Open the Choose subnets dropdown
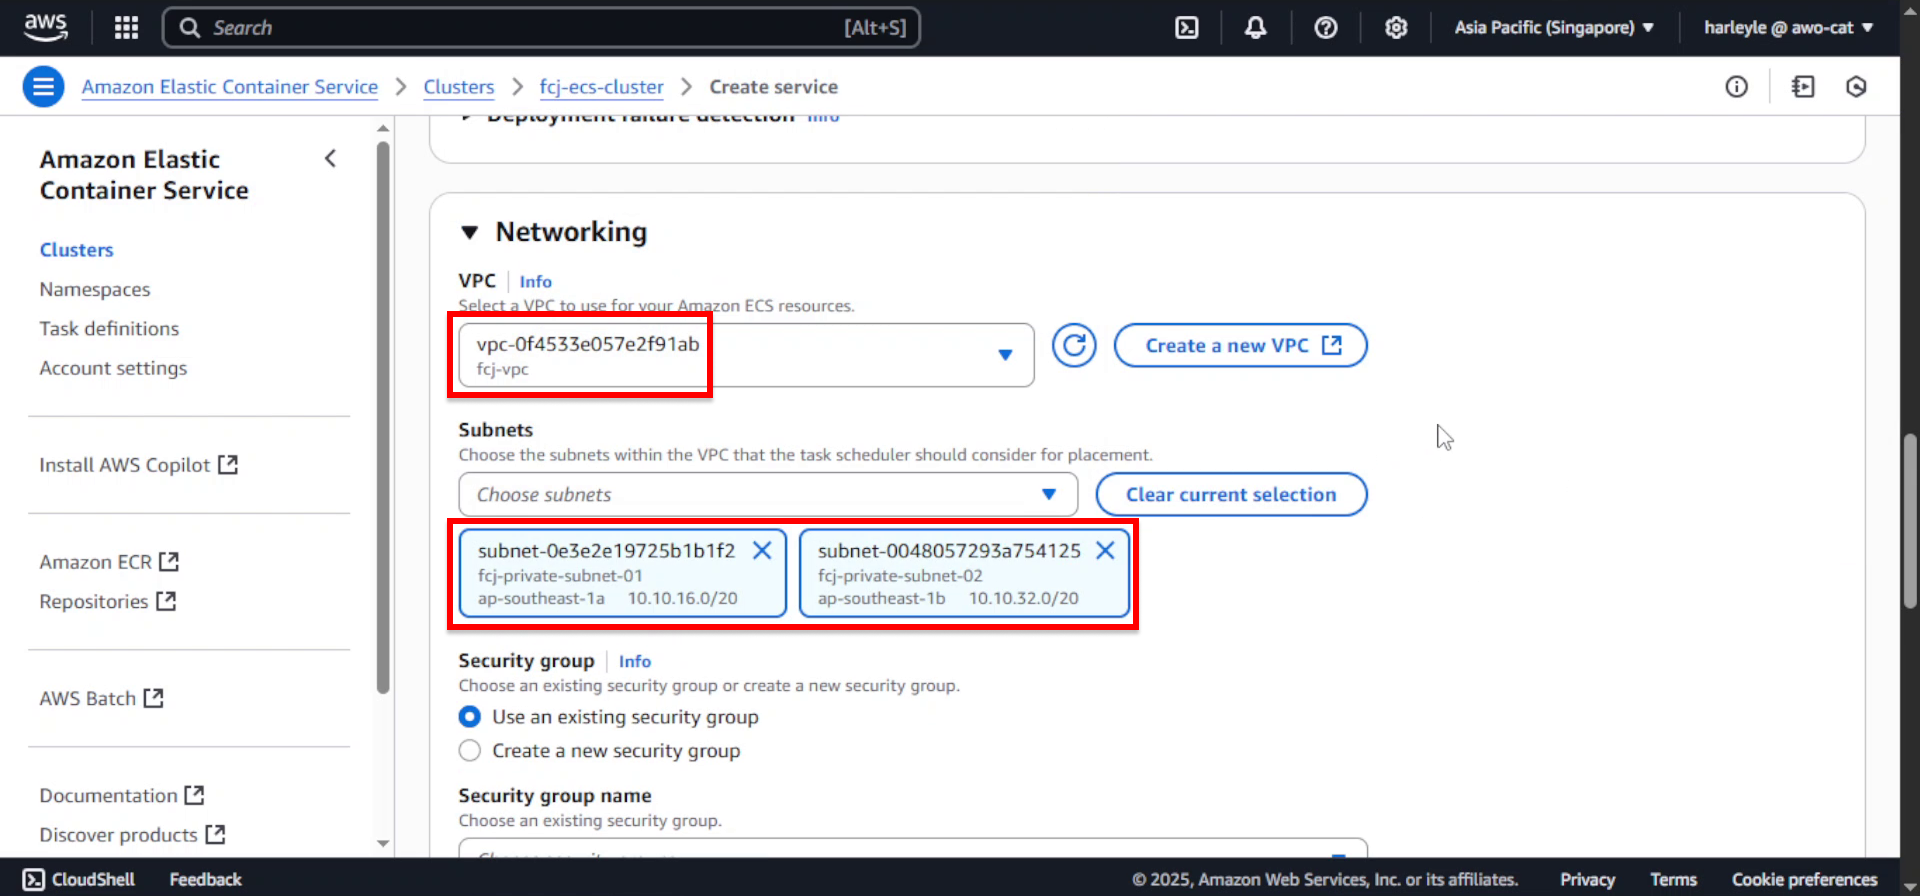Screen dimensions: 1920x896 tap(768, 494)
